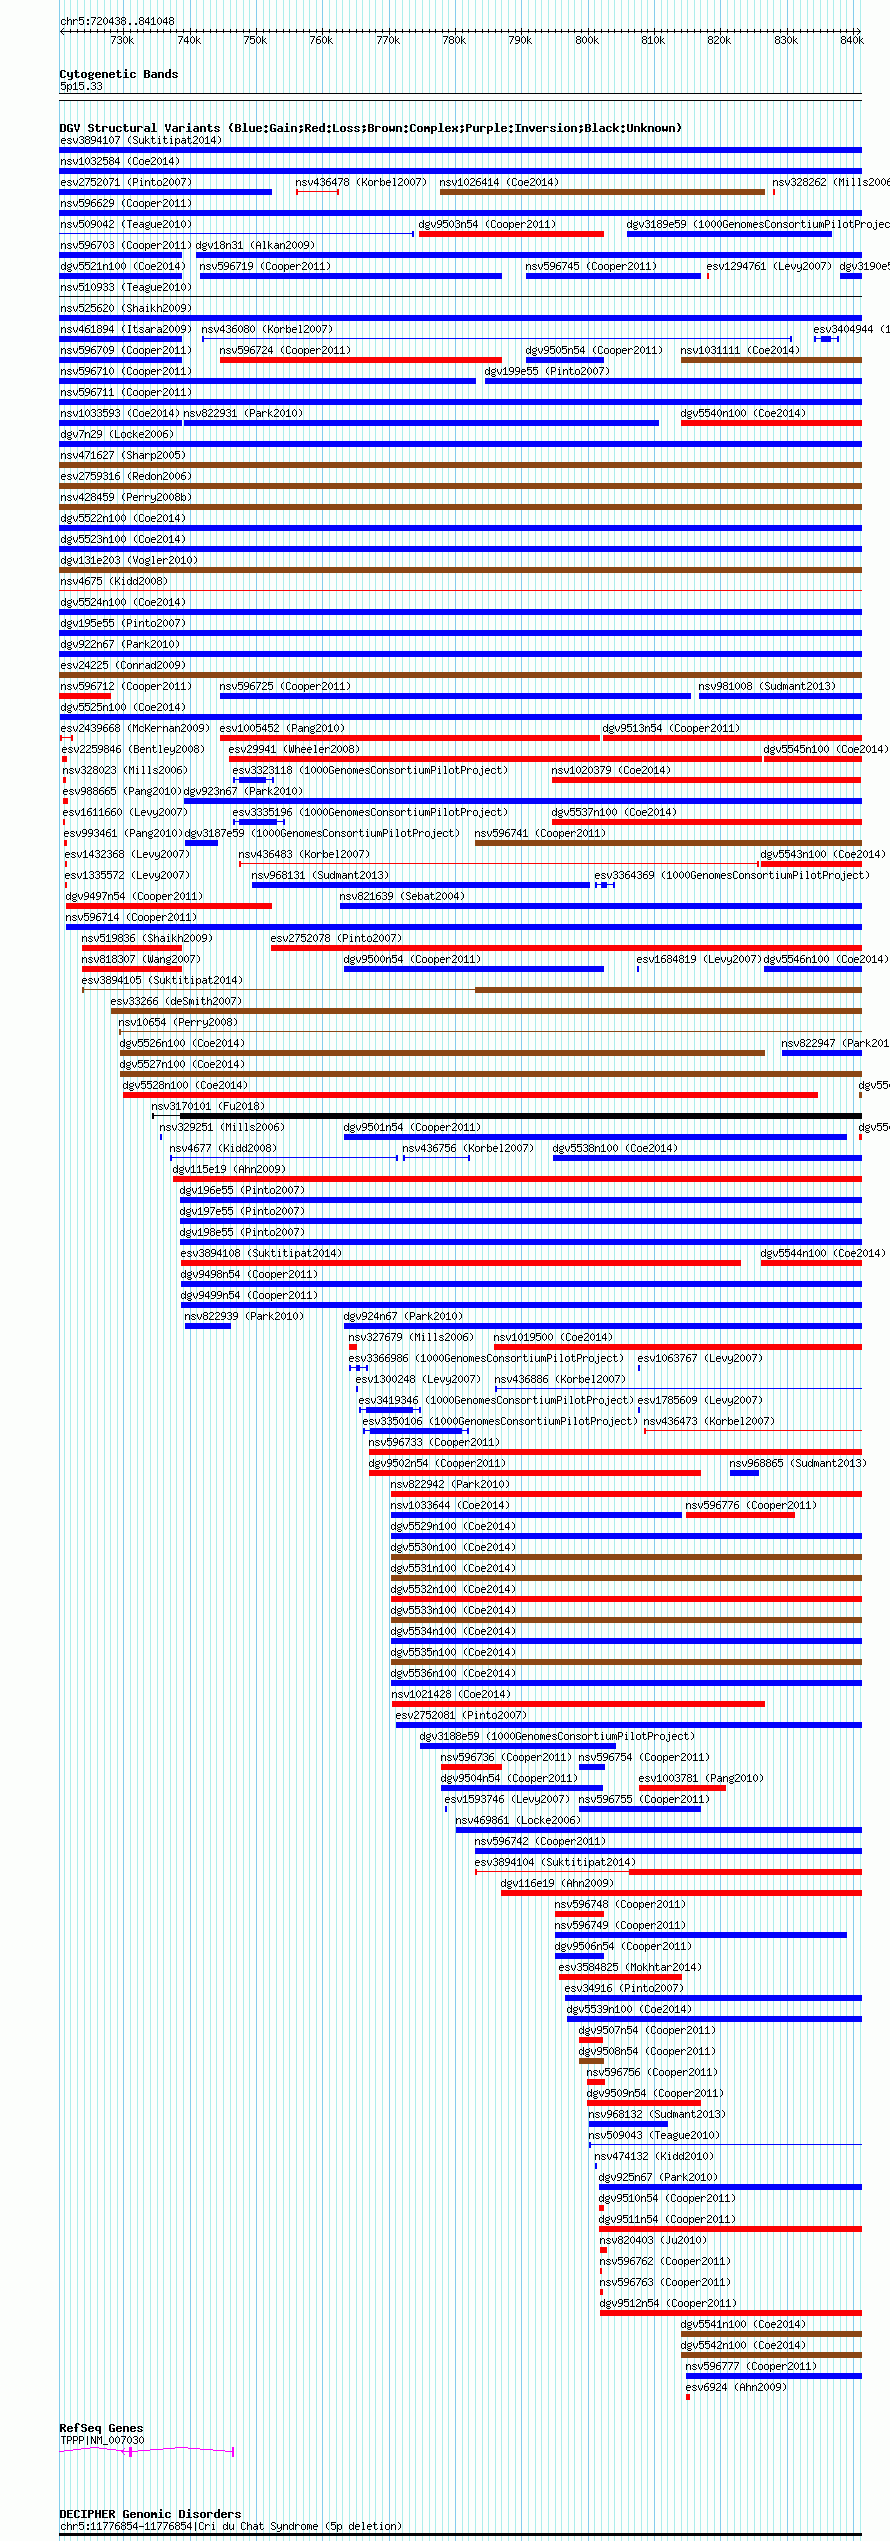Viewport: 890px width, 2541px height.
Task: Click nsv1020379 (Coe2014) label
Action: (x=612, y=770)
